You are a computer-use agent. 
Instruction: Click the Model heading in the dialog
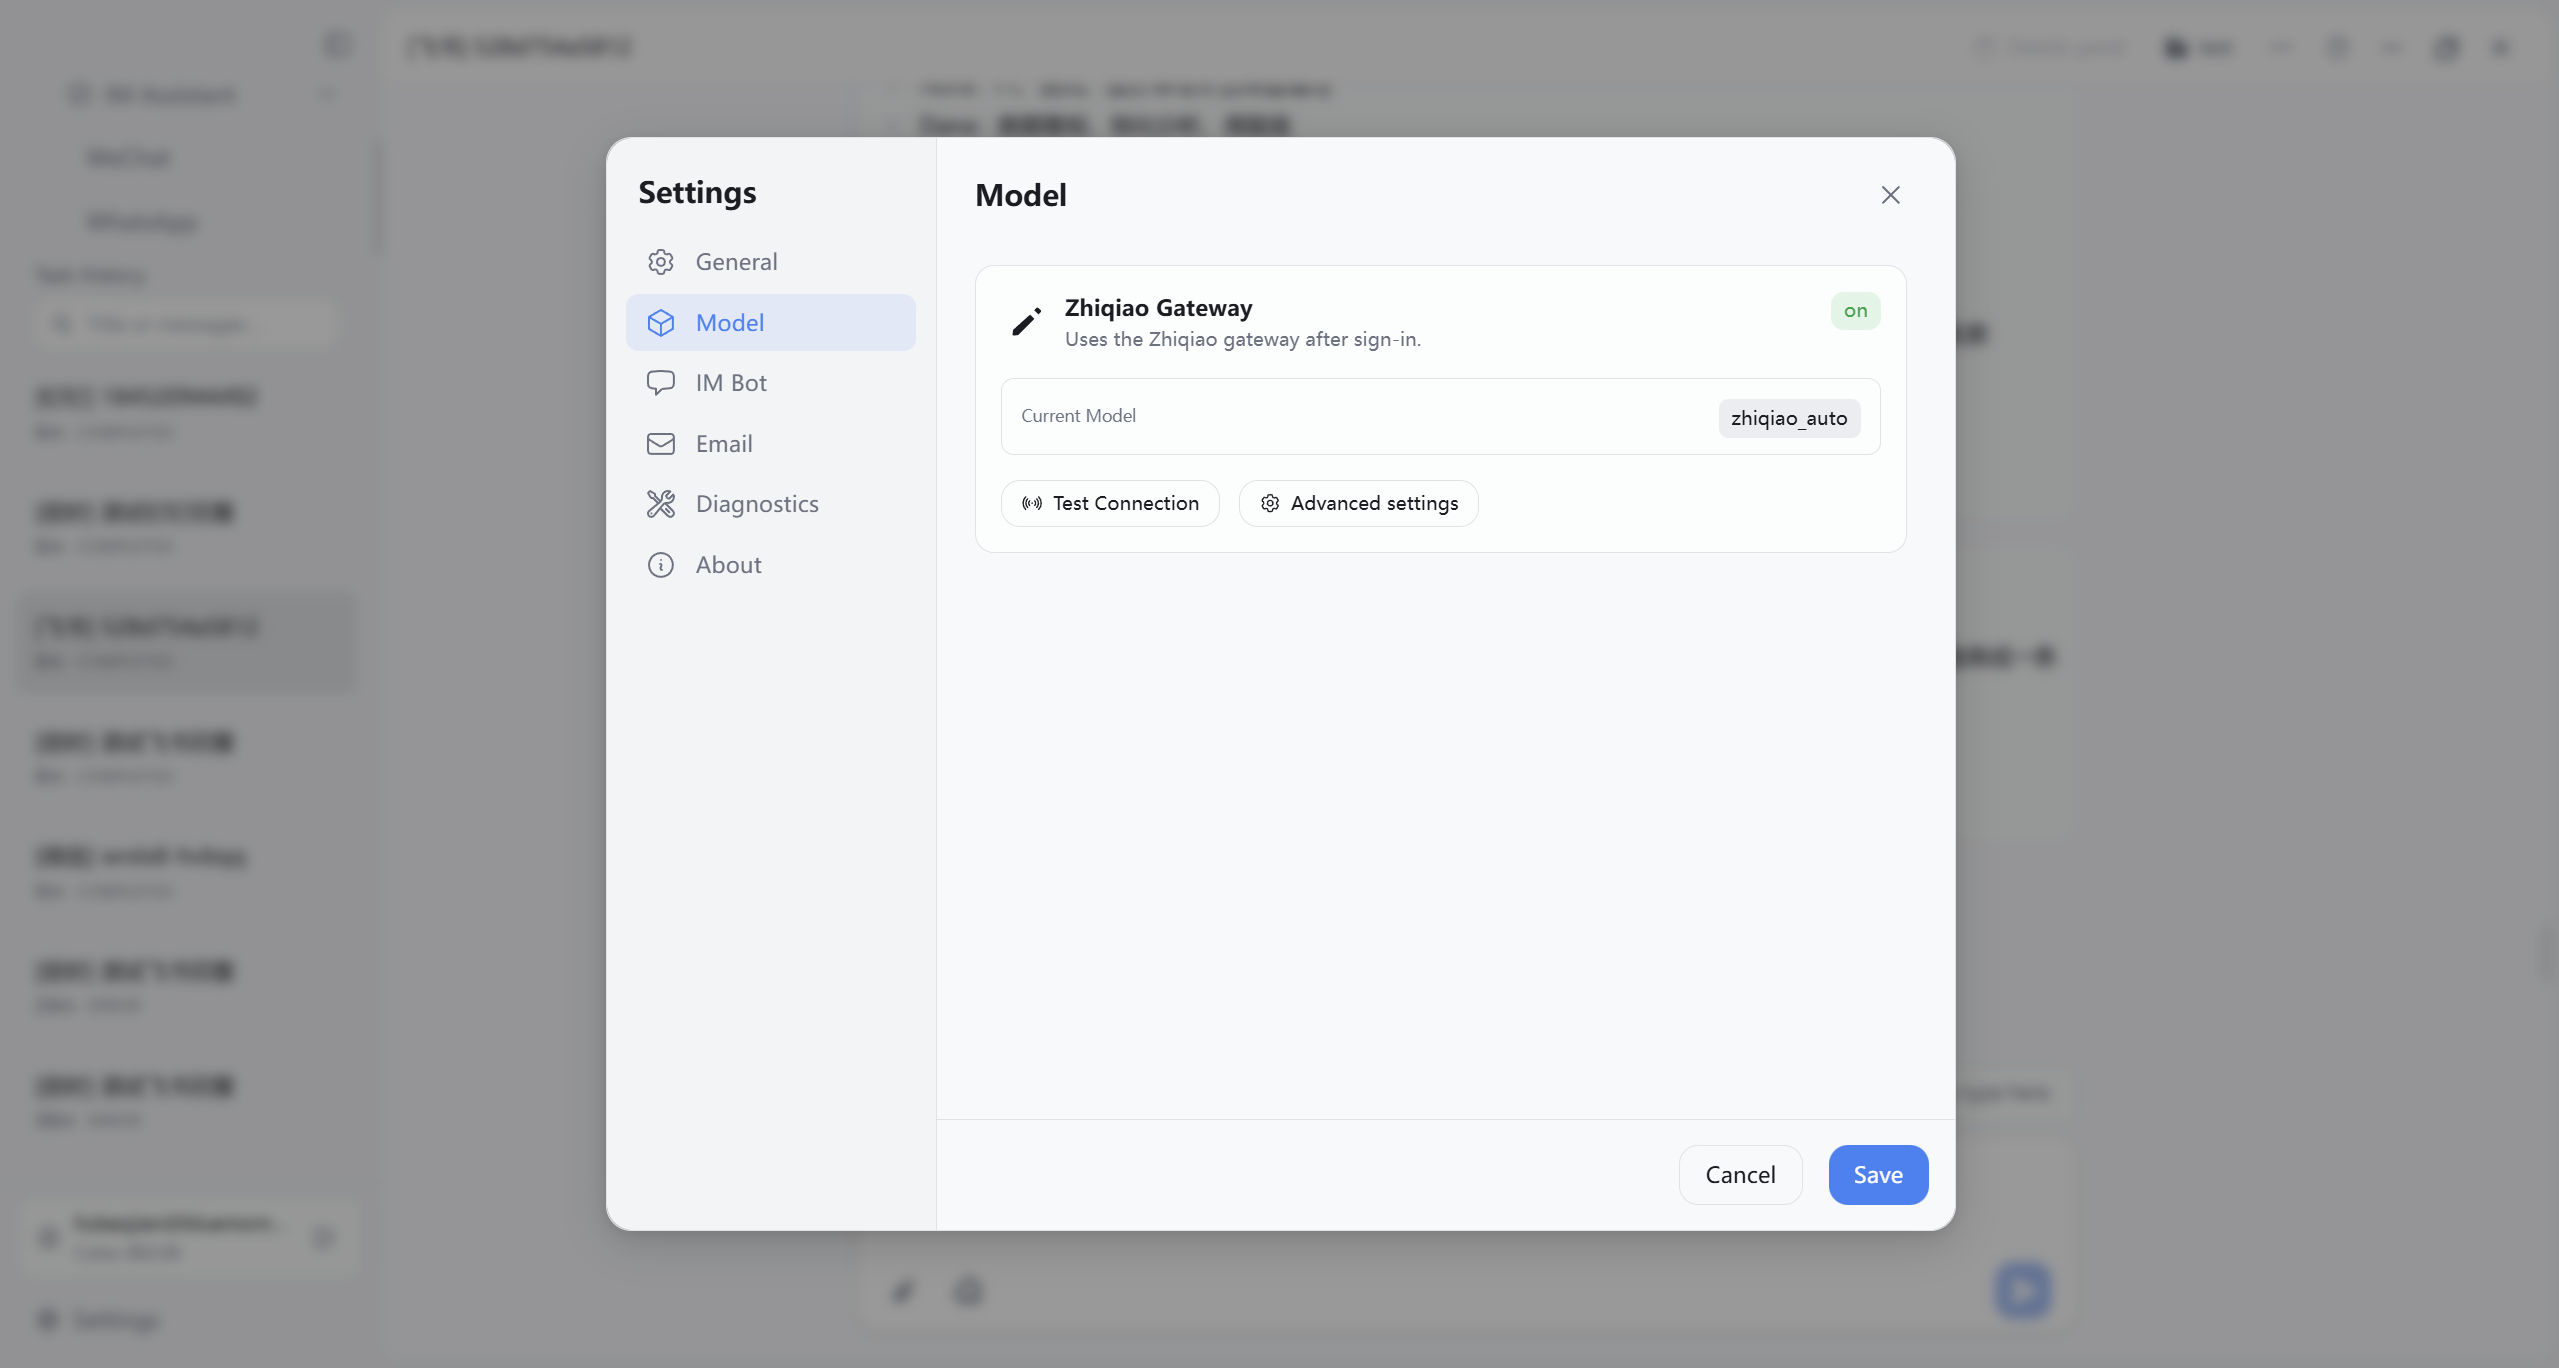(1020, 195)
